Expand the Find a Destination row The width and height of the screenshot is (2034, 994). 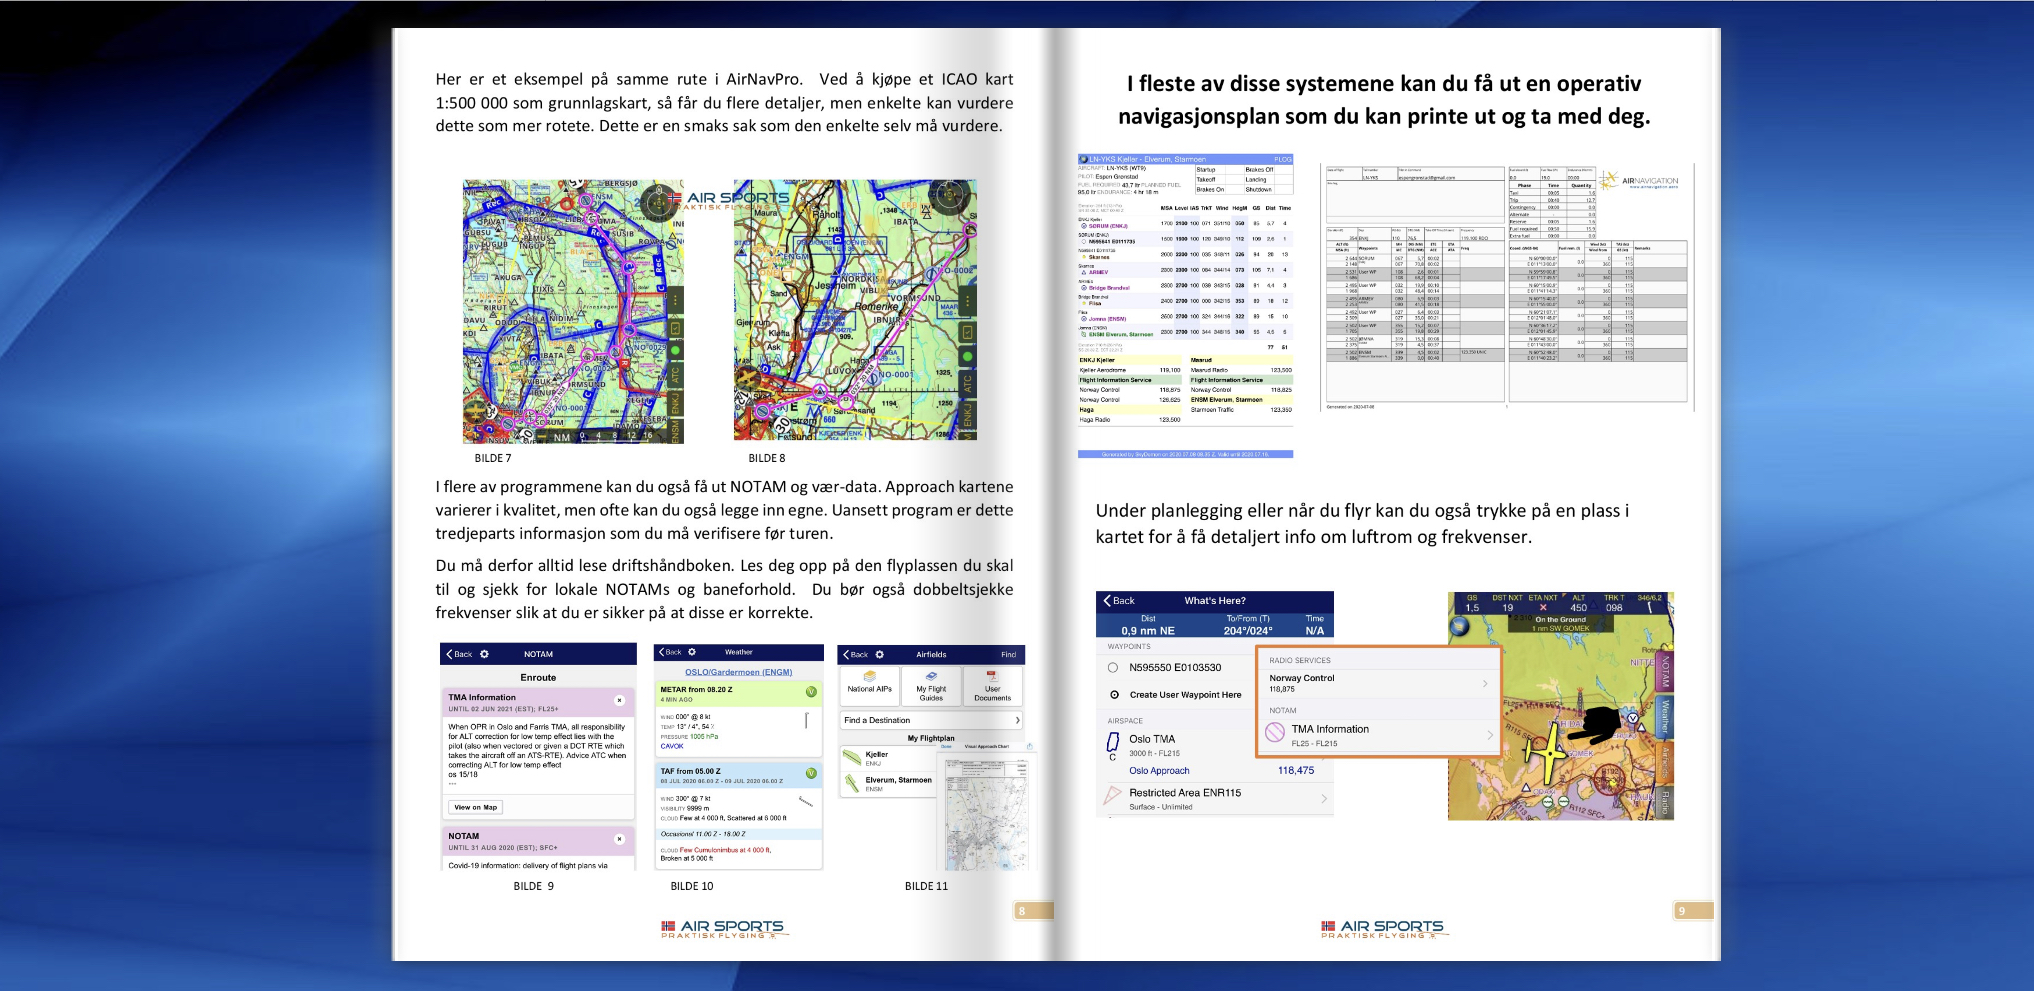(931, 720)
